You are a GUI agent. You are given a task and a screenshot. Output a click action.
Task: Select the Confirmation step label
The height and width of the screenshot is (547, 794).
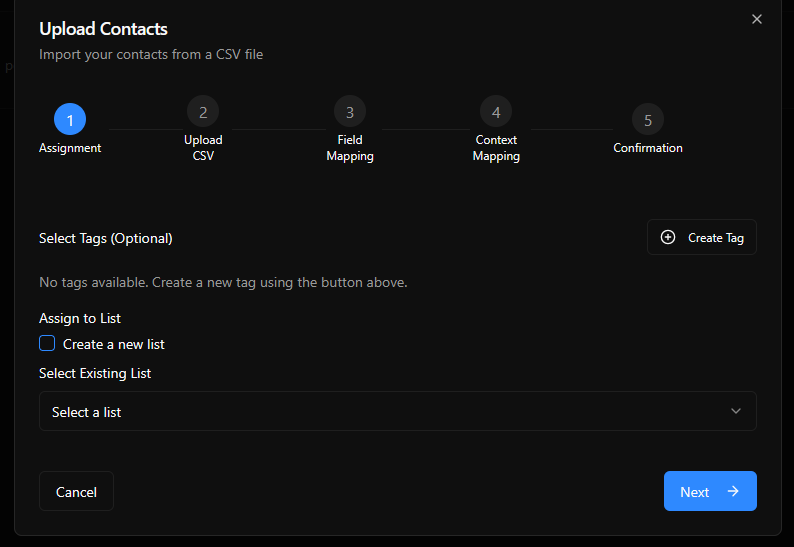coord(648,148)
